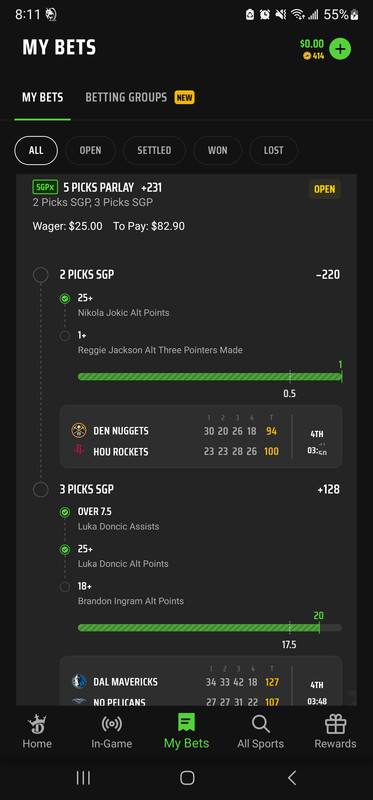
Task: Filter bets by Won
Action: [217, 151]
